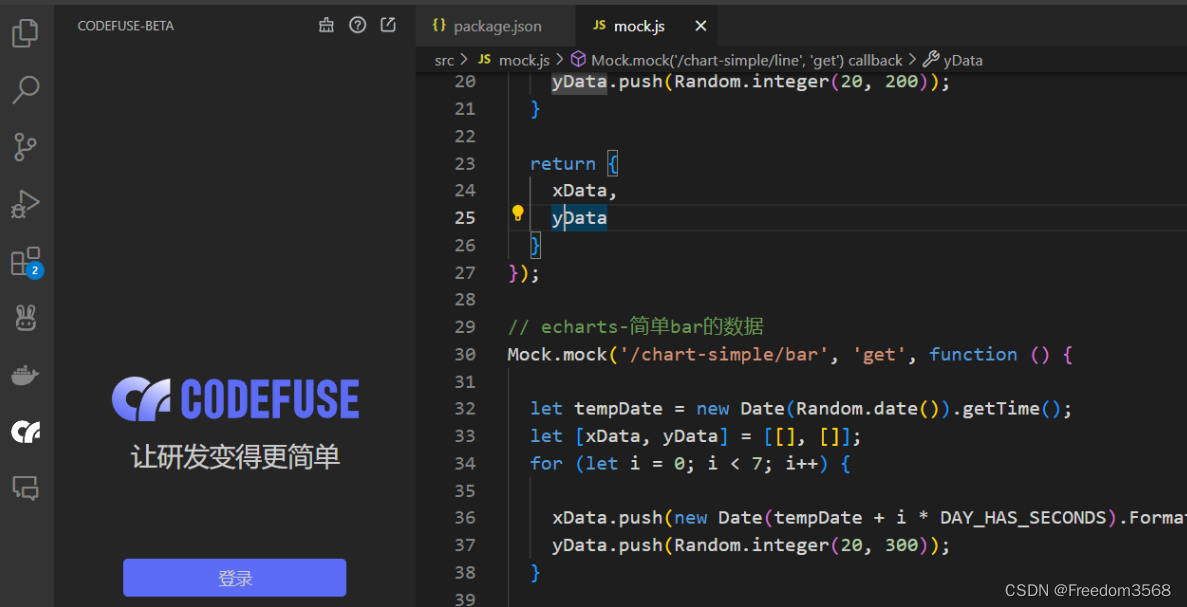
Task: Click the function keyword on line 30
Action: coord(973,354)
